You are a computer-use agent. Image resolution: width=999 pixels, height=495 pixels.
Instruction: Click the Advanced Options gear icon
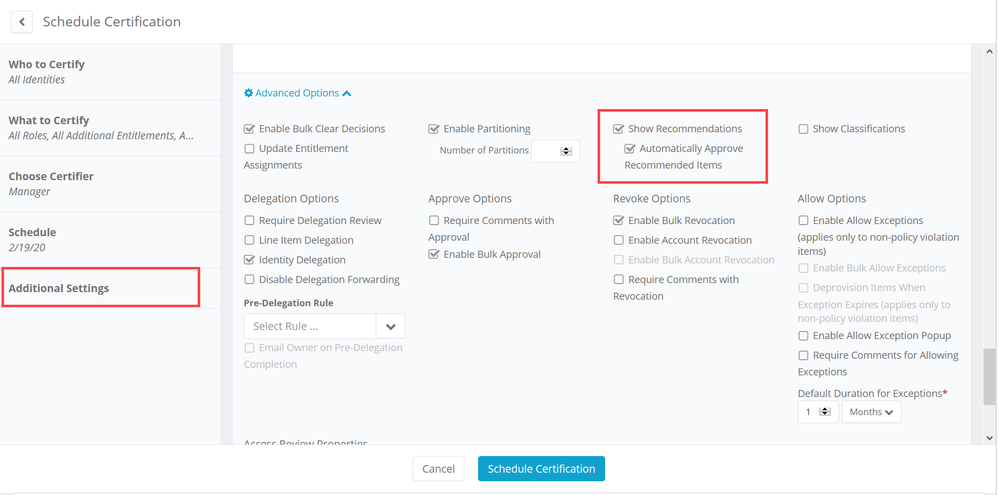249,93
